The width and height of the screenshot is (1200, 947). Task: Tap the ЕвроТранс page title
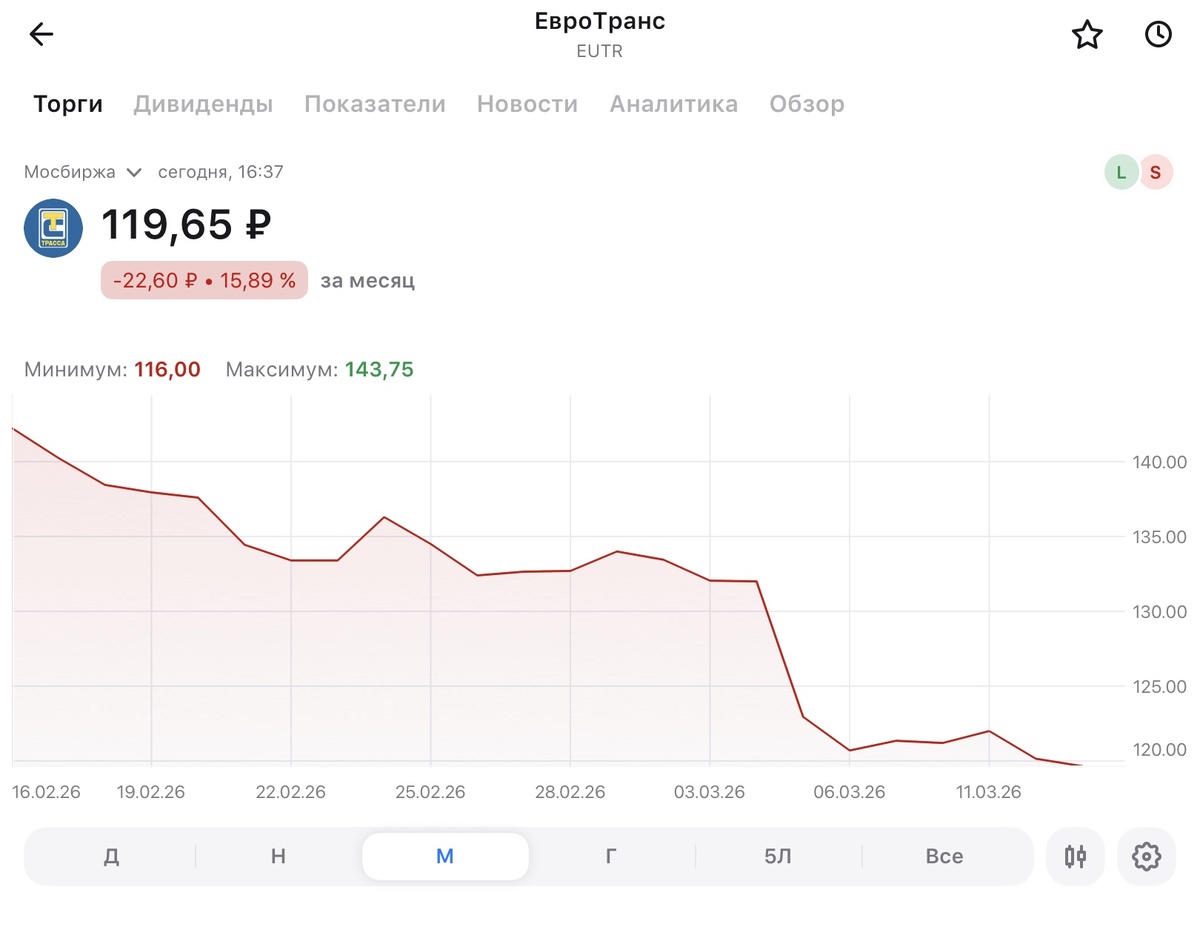pos(600,21)
